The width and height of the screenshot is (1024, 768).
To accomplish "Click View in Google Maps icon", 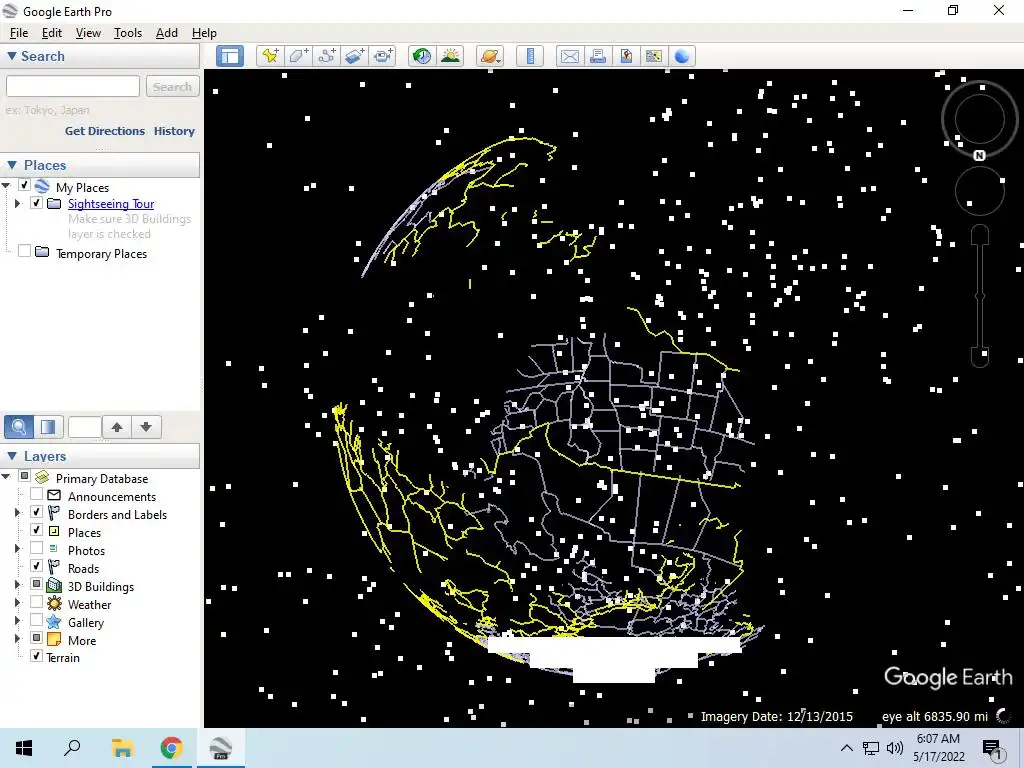I will pos(654,56).
